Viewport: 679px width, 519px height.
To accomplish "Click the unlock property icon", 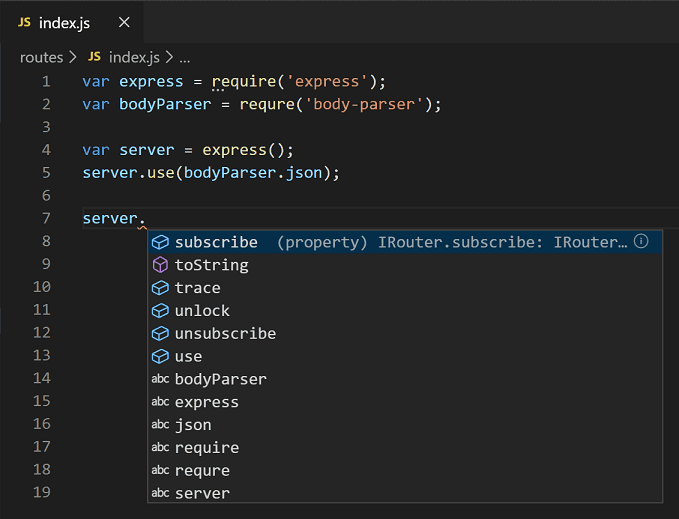I will 159,311.
